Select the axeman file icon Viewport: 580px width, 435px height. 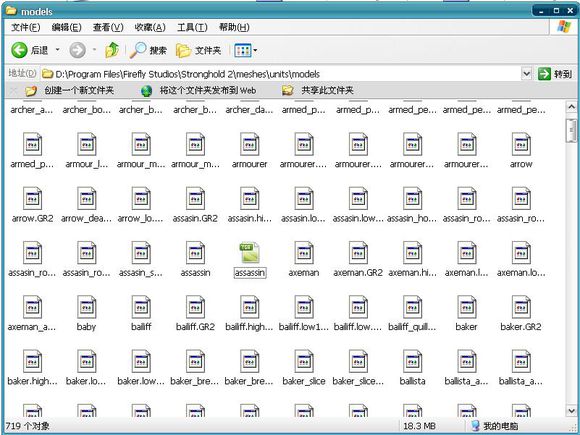pyautogui.click(x=304, y=253)
